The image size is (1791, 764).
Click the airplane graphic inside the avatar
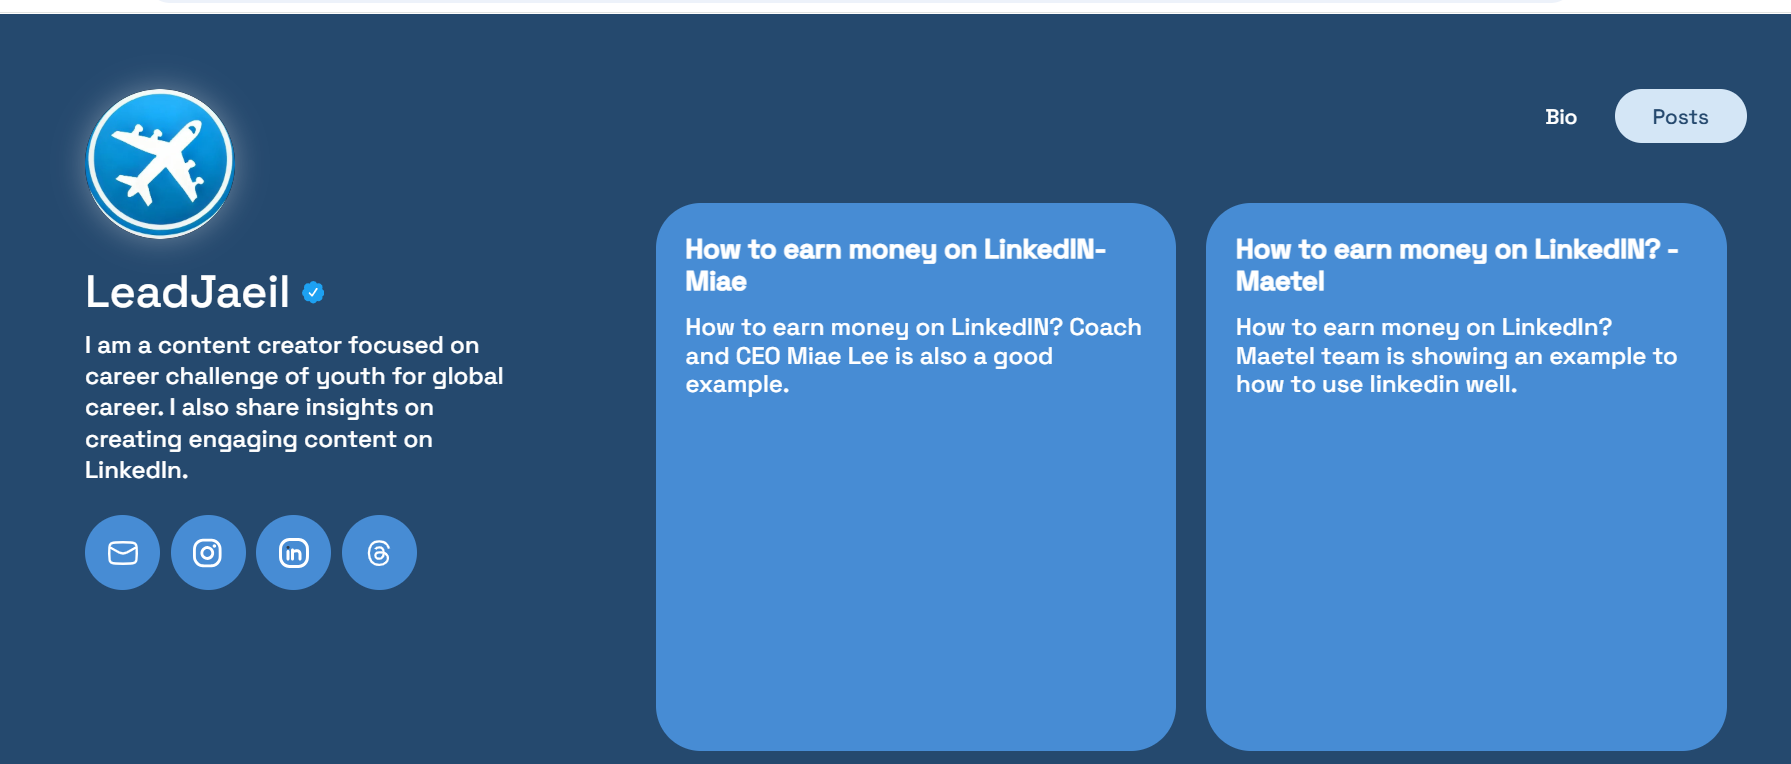pos(159,162)
